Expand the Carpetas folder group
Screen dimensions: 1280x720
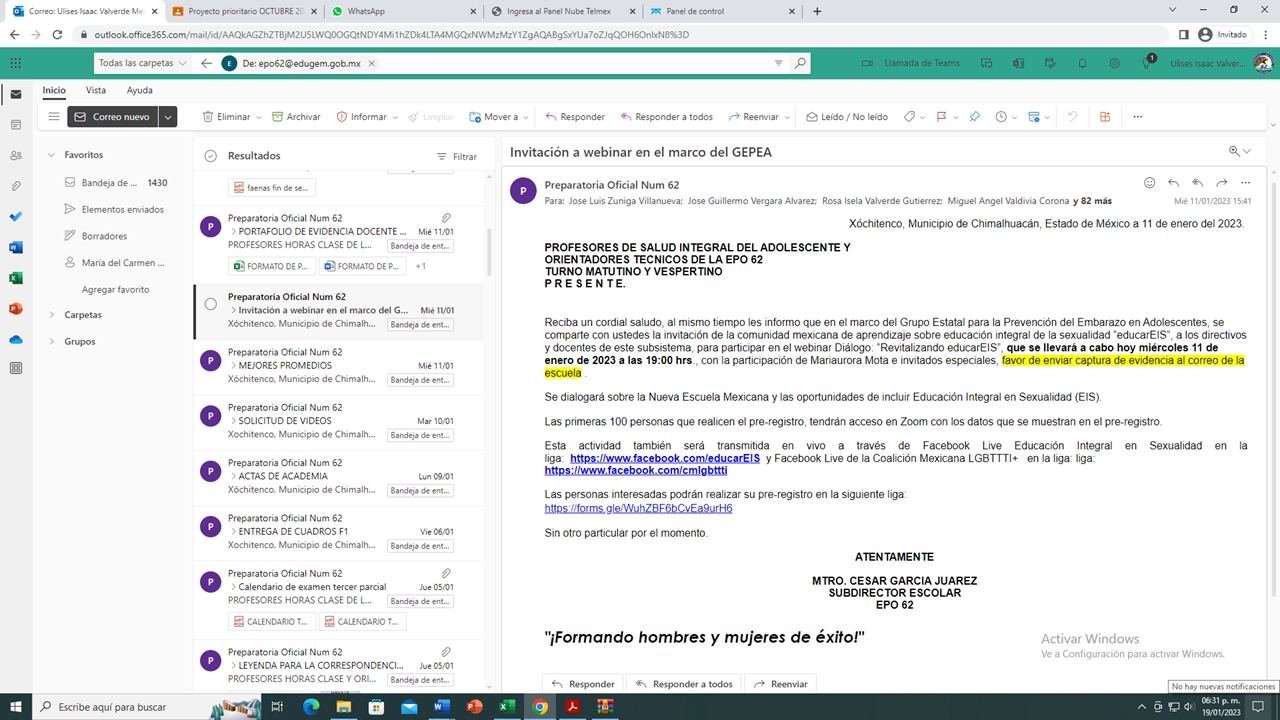[x=52, y=315]
